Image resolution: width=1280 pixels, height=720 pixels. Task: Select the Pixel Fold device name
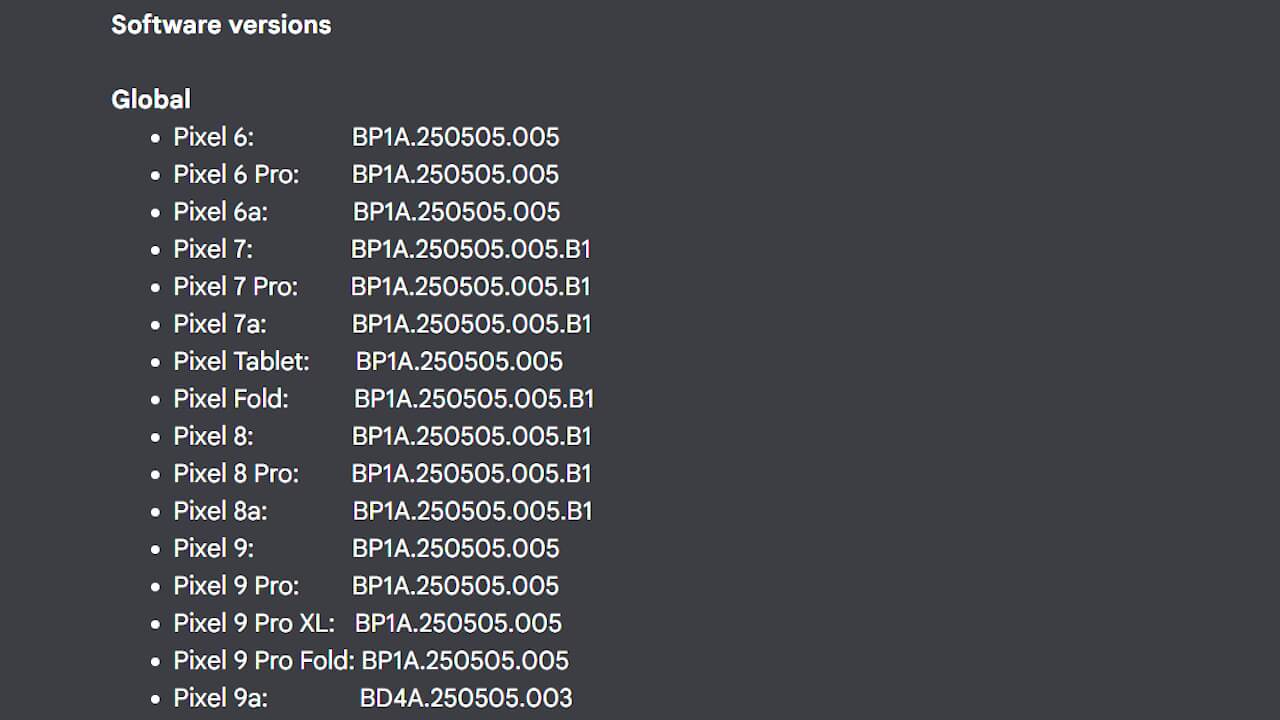click(230, 399)
